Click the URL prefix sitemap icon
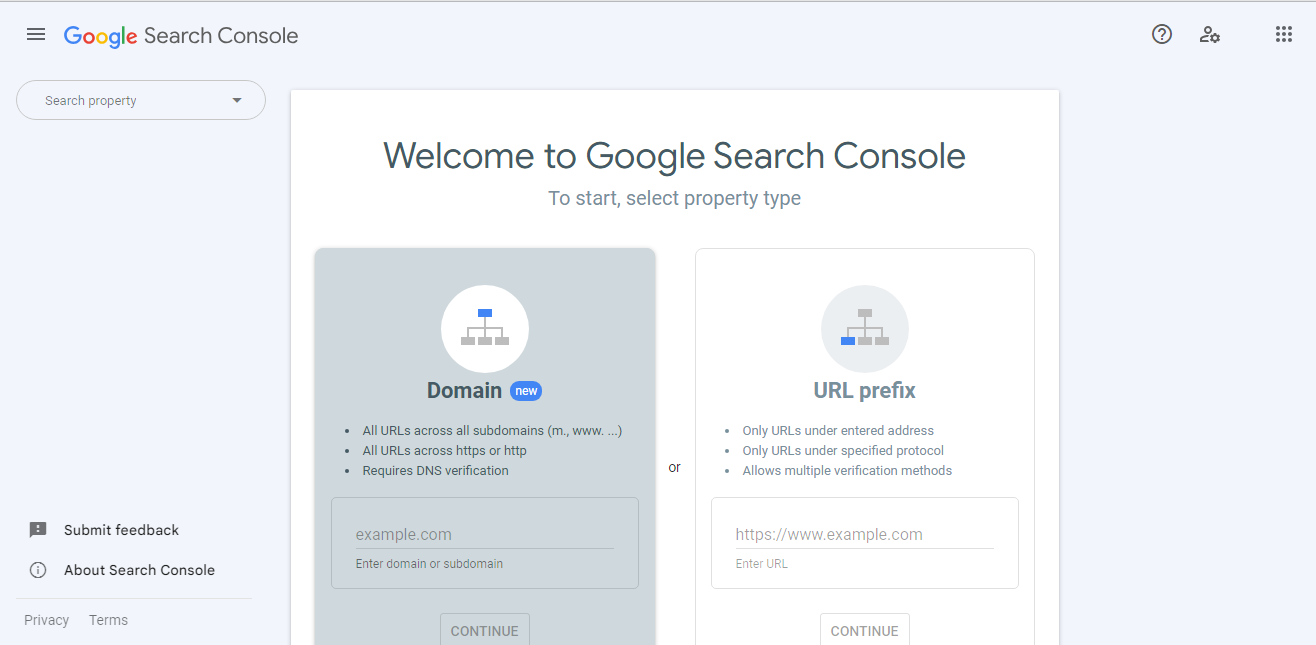 tap(865, 329)
